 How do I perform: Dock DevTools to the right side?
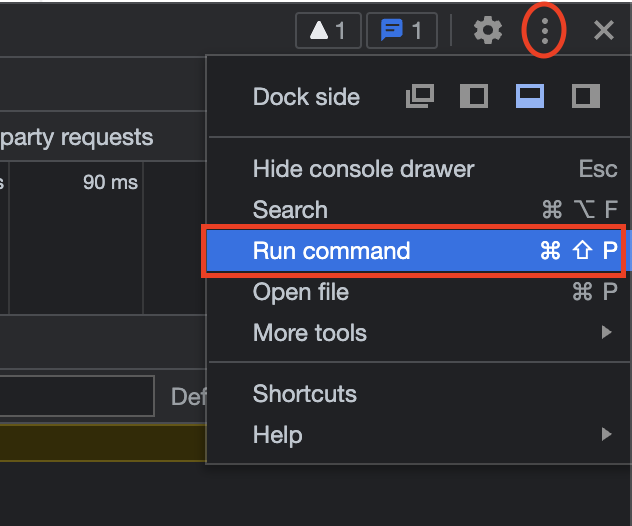(x=585, y=97)
